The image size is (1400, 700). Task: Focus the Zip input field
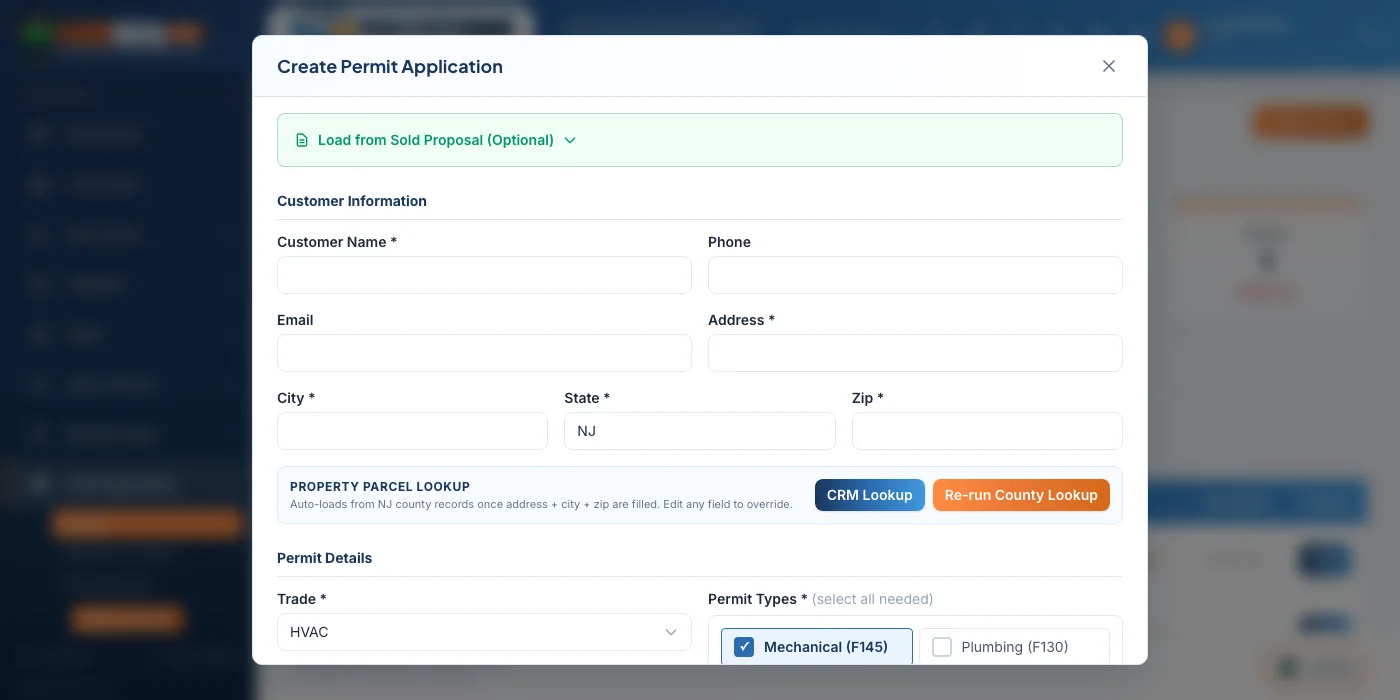pyautogui.click(x=987, y=431)
